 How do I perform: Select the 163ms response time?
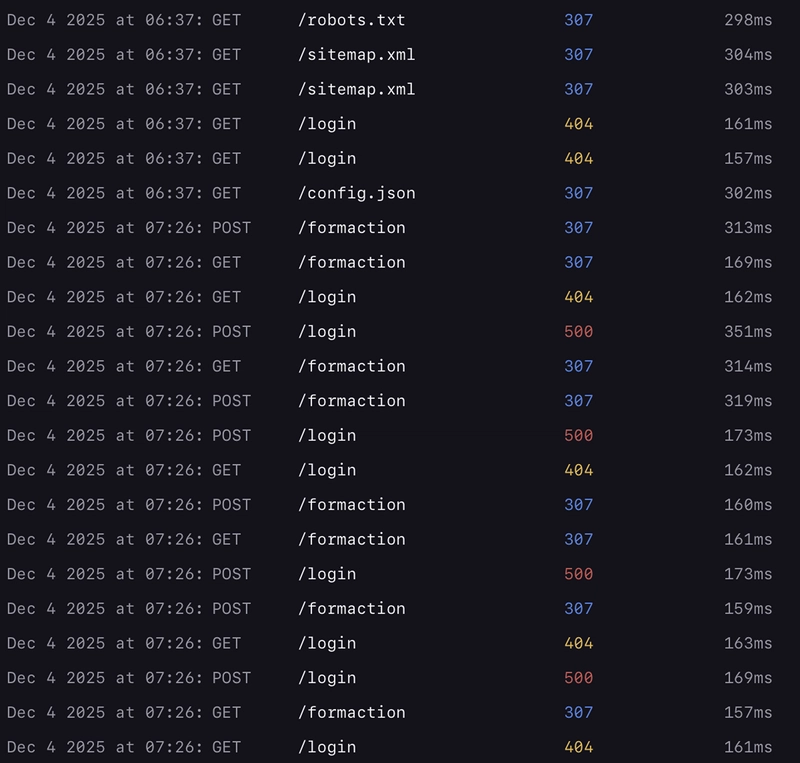(x=748, y=643)
